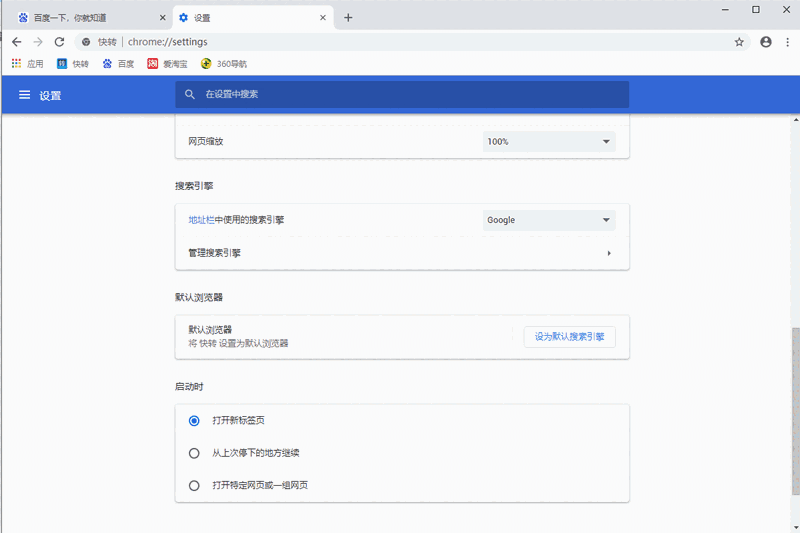Open a new tab with plus button
Viewport: 800px width, 533px height.
[x=348, y=18]
